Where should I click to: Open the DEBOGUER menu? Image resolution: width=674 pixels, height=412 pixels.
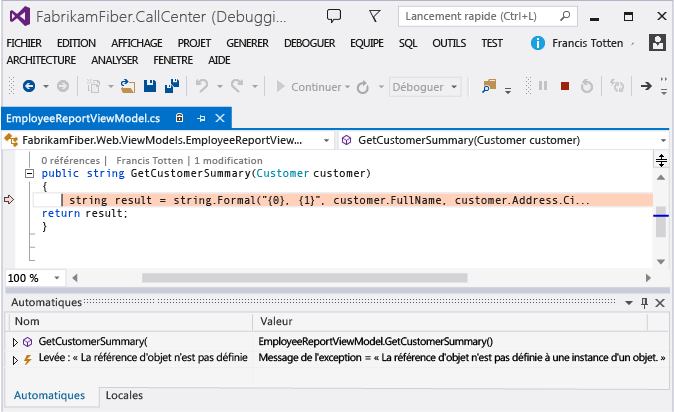pos(309,43)
